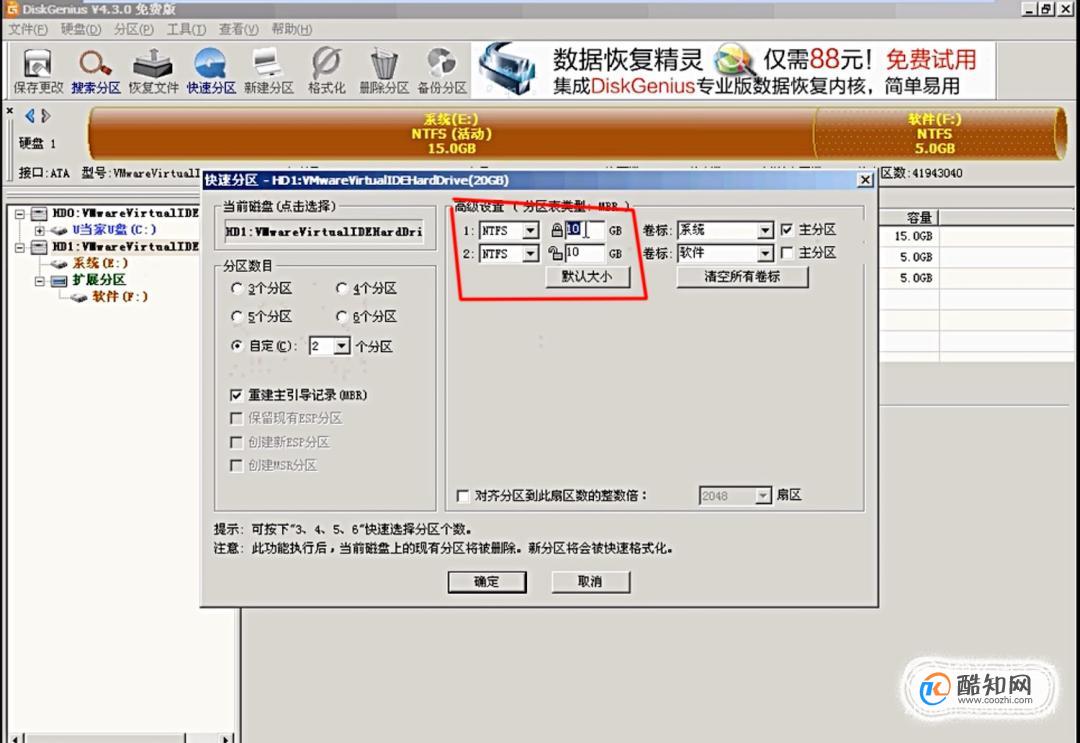This screenshot has height=743, width=1080.
Task: Click the partition 1 size input field
Action: click(x=584, y=230)
